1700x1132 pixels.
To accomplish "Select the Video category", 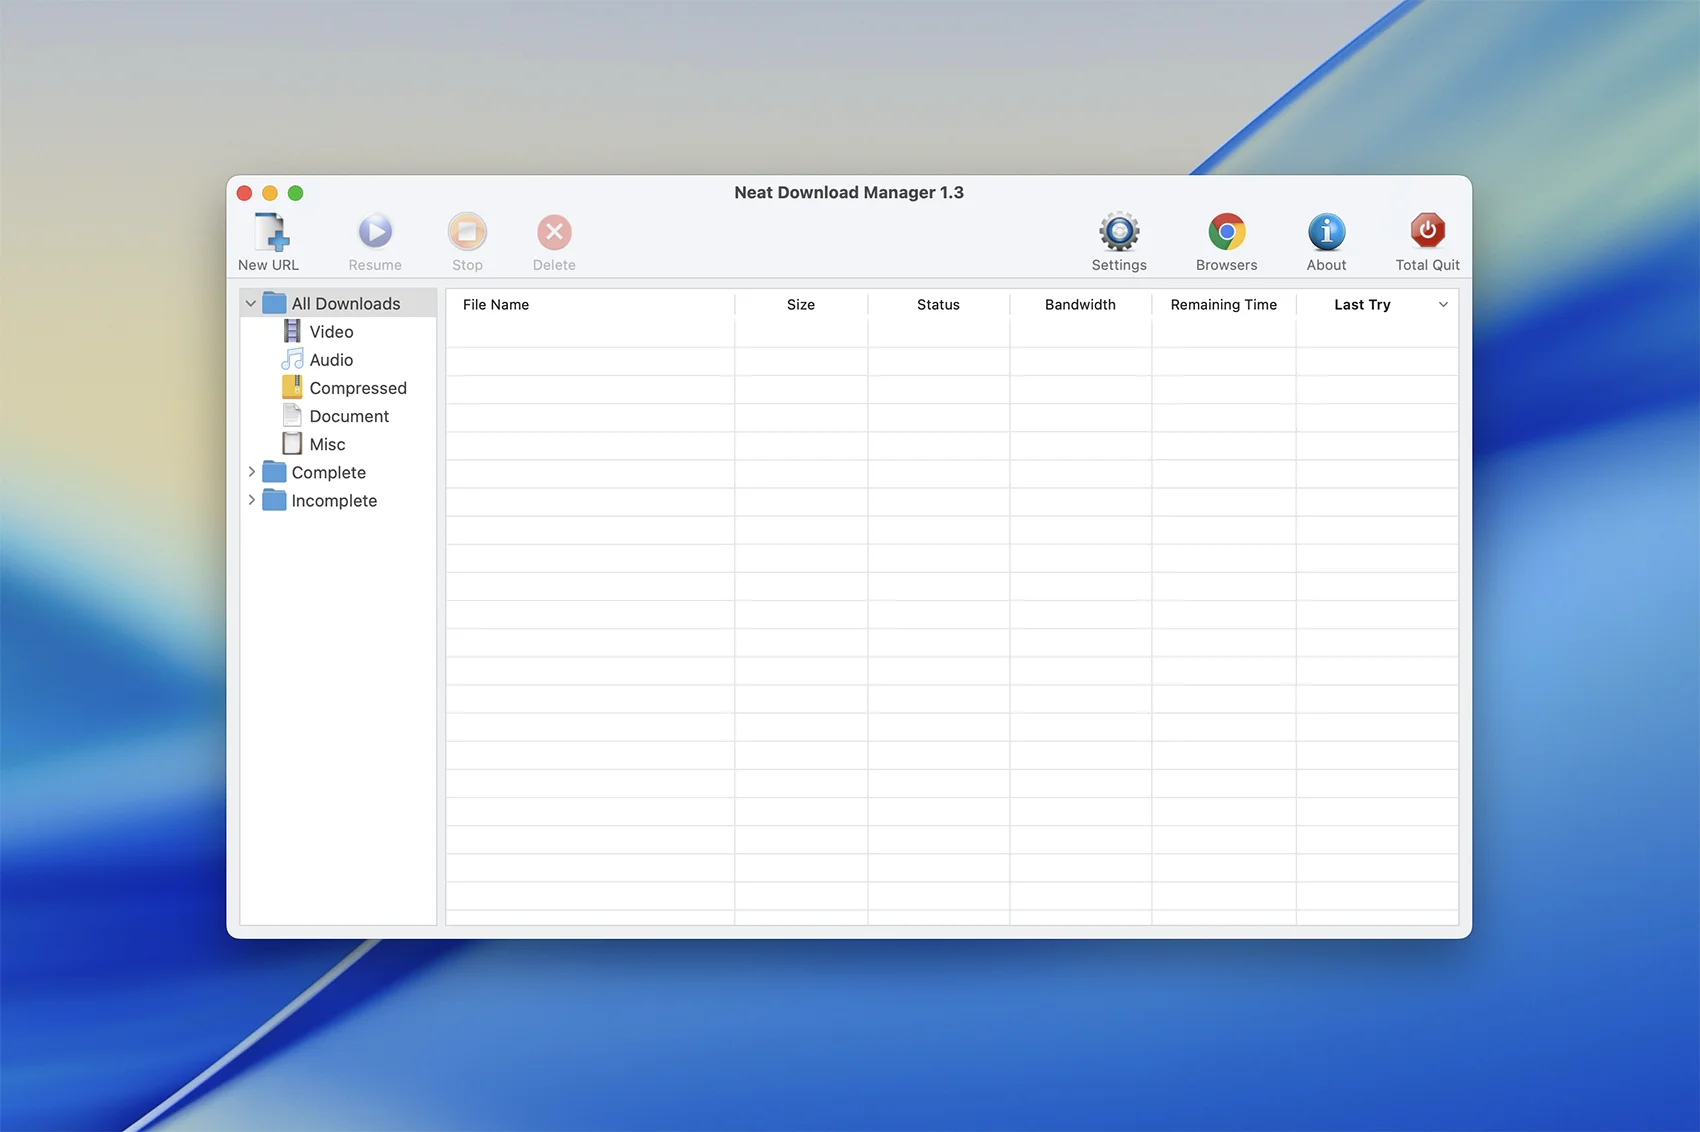I will coord(331,332).
